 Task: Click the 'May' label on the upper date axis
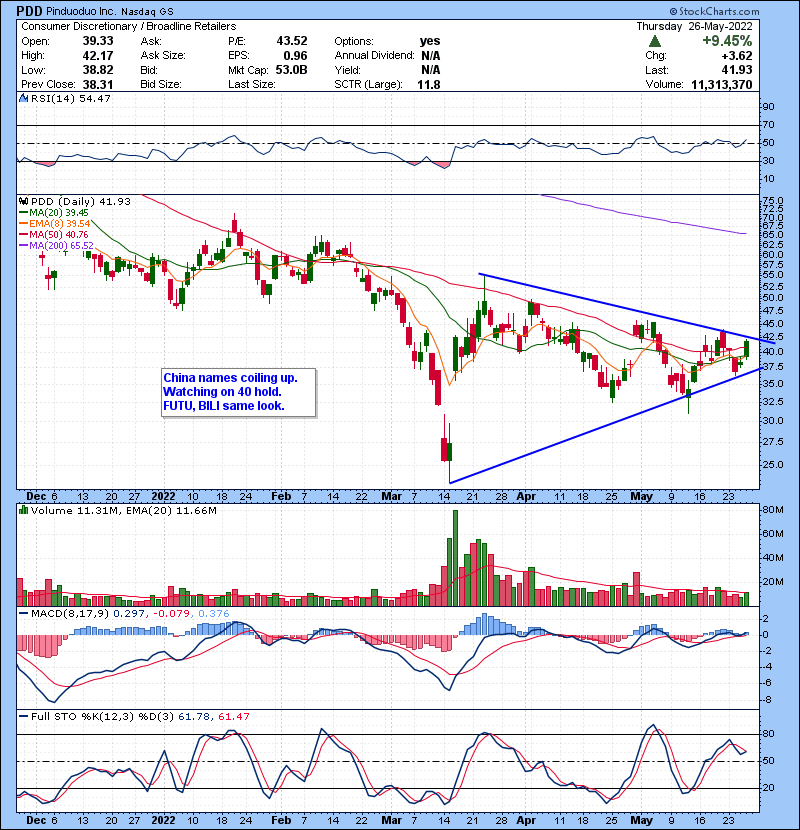coord(641,496)
